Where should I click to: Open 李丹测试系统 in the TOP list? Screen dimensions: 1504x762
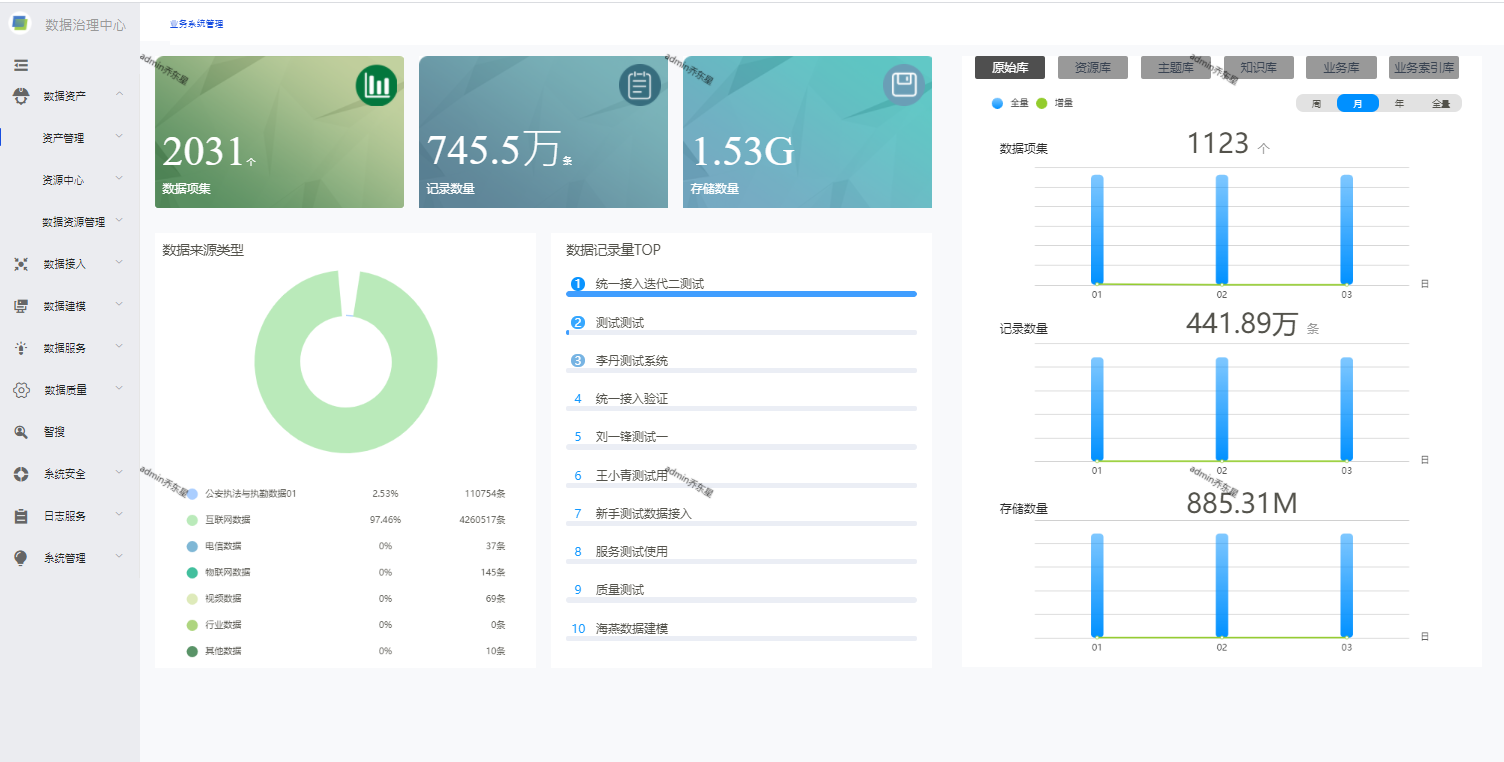pyautogui.click(x=632, y=360)
